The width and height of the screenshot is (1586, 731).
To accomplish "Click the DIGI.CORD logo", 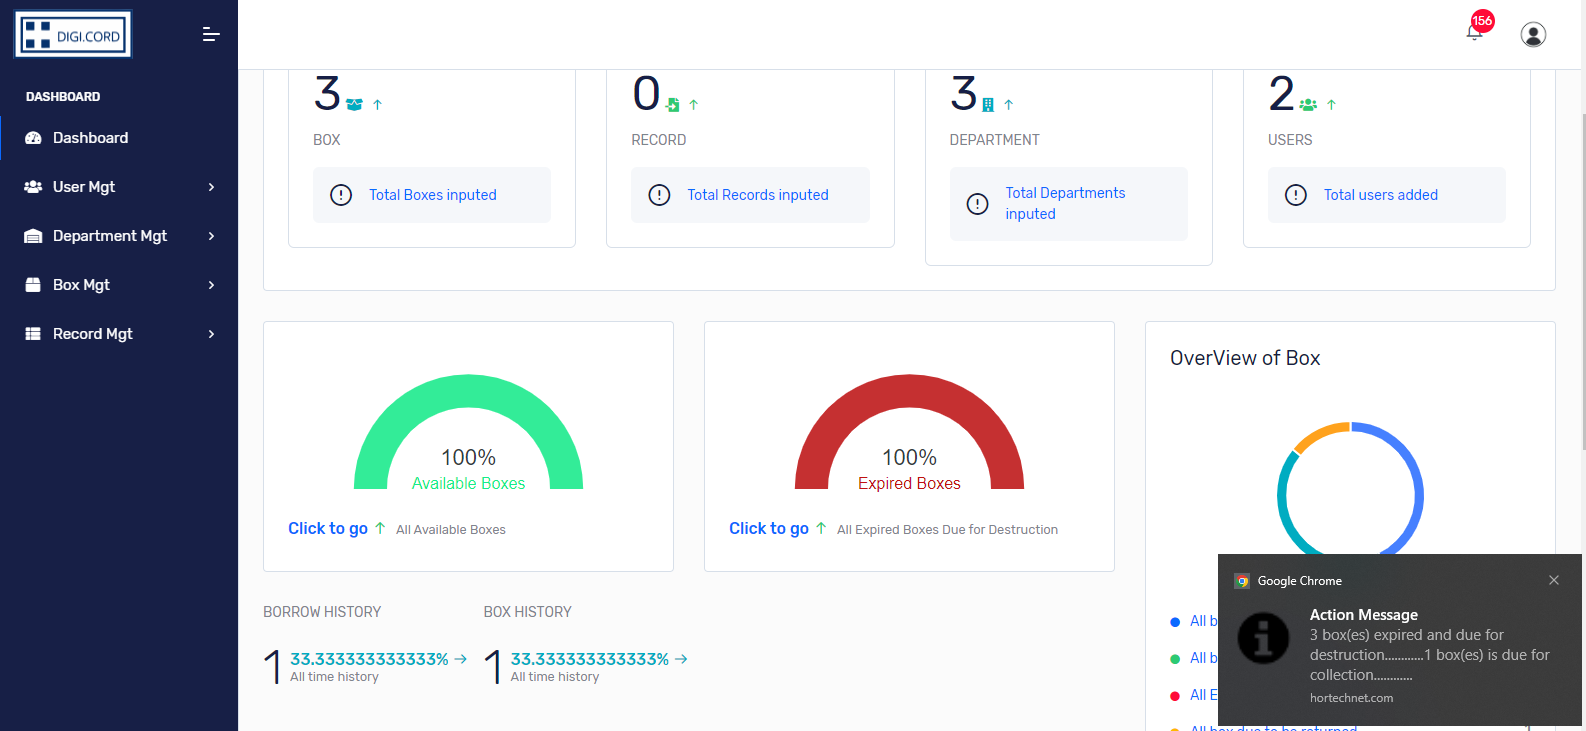I will click(x=73, y=35).
